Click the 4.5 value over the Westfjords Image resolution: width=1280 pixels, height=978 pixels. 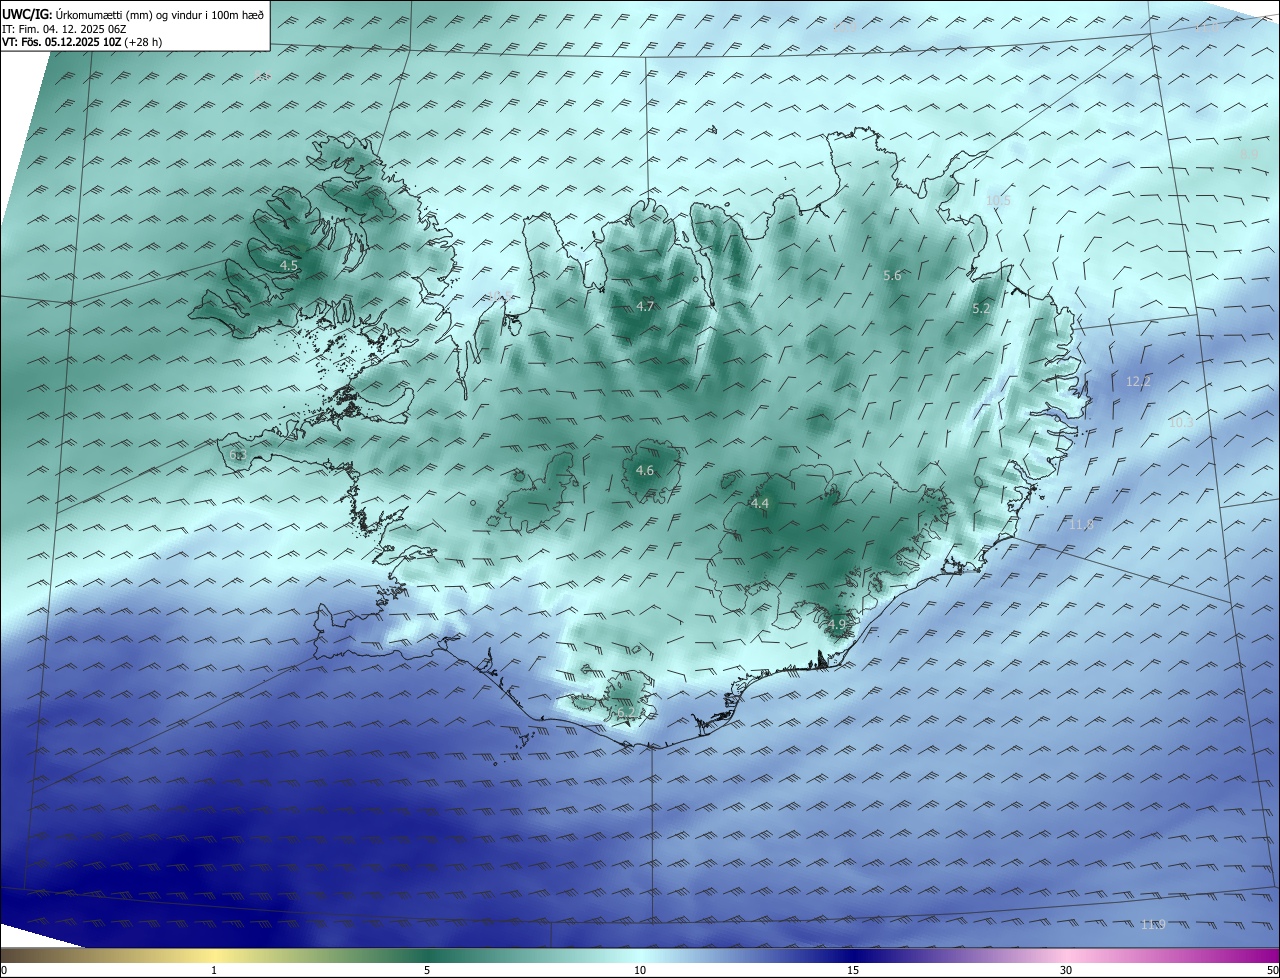click(x=289, y=265)
